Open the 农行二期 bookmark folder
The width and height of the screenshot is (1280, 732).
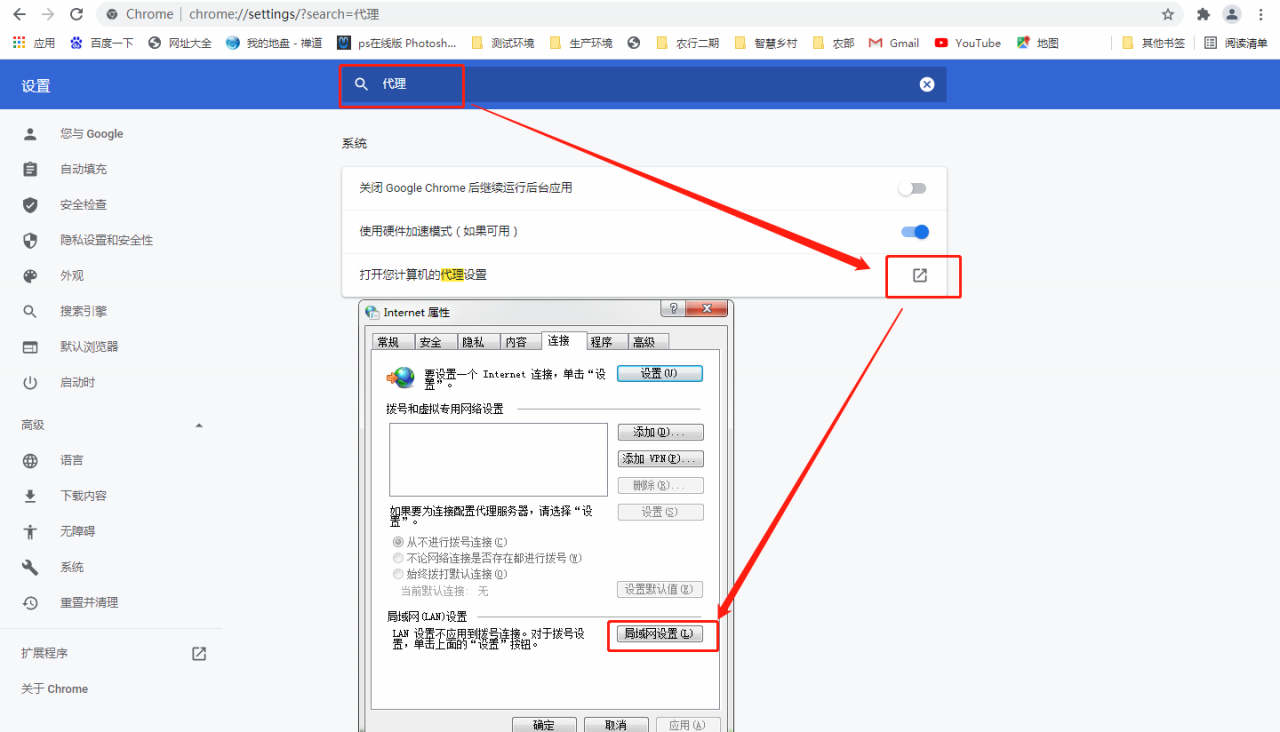688,43
